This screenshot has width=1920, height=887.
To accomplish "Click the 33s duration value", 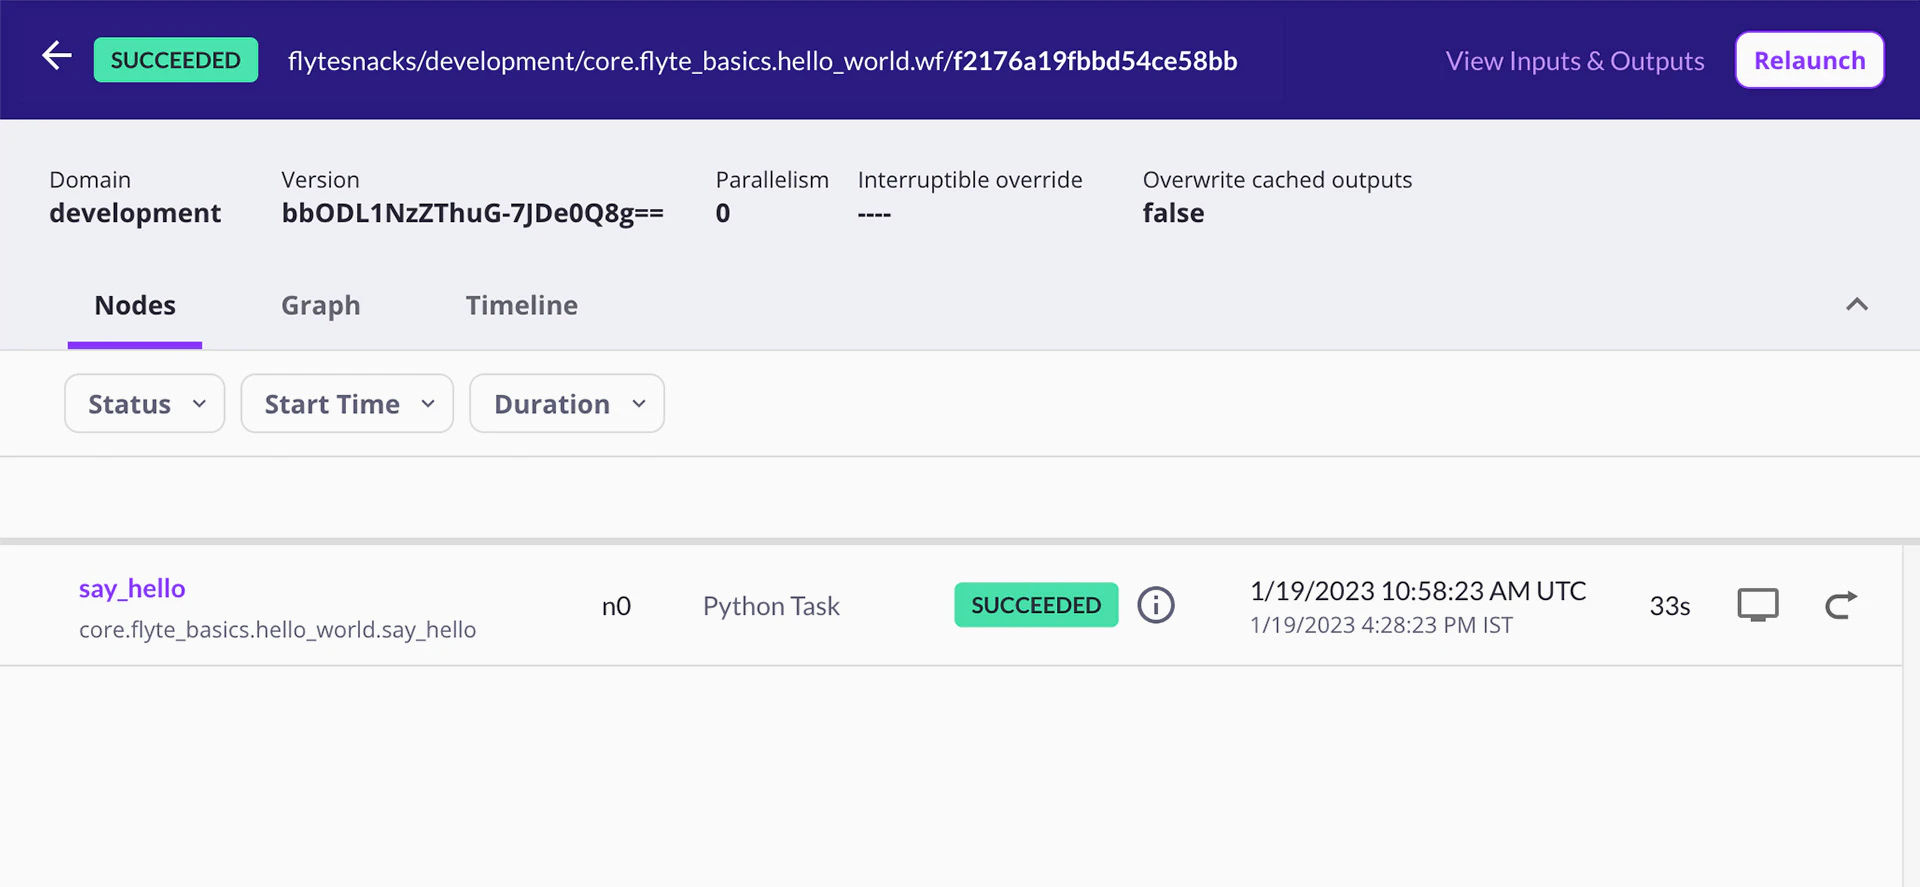I will pos(1669,607).
